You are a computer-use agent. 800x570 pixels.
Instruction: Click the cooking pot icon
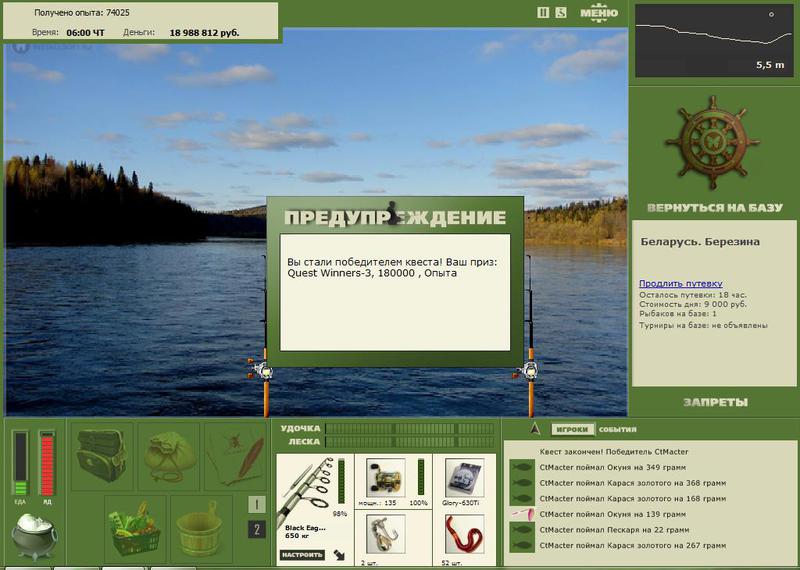coord(34,535)
